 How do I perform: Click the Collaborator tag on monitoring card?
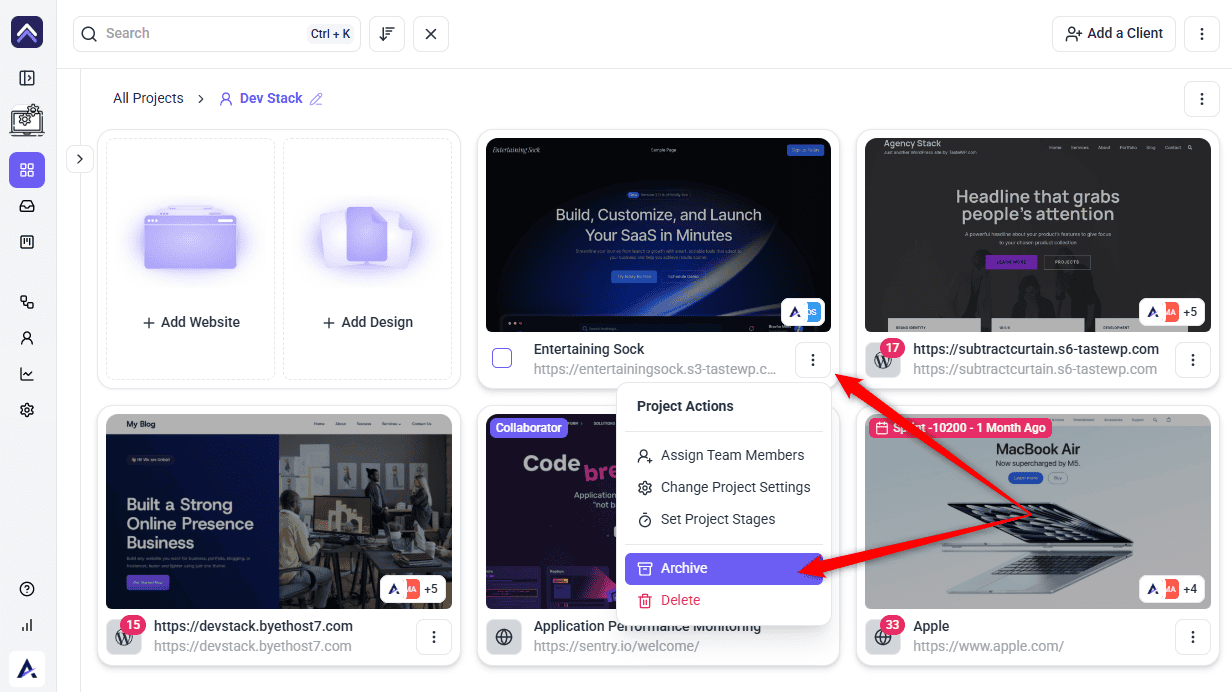pyautogui.click(x=528, y=428)
